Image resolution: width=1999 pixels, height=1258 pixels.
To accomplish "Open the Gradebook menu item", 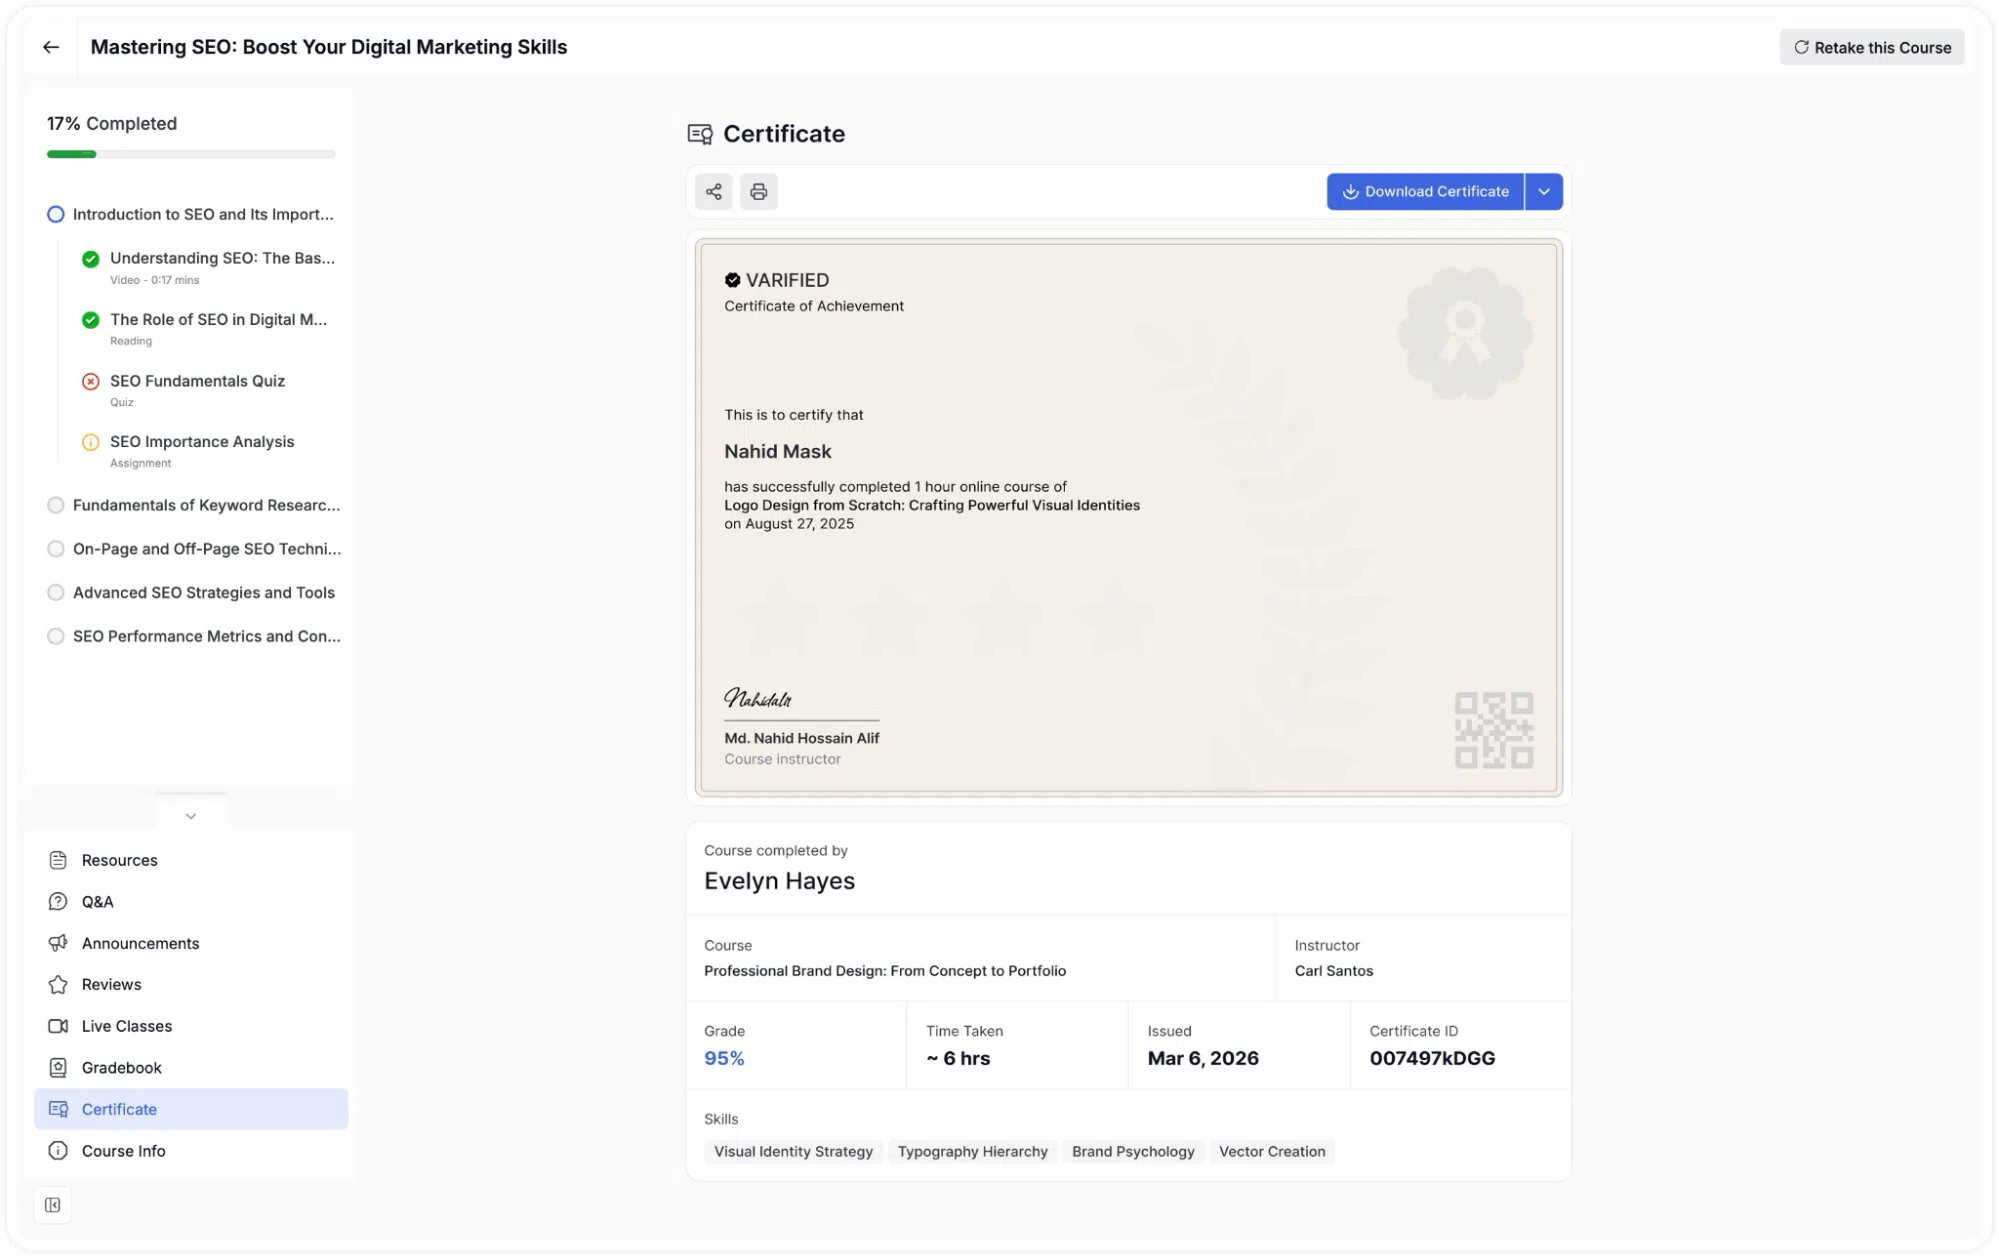I will click(x=191, y=1067).
